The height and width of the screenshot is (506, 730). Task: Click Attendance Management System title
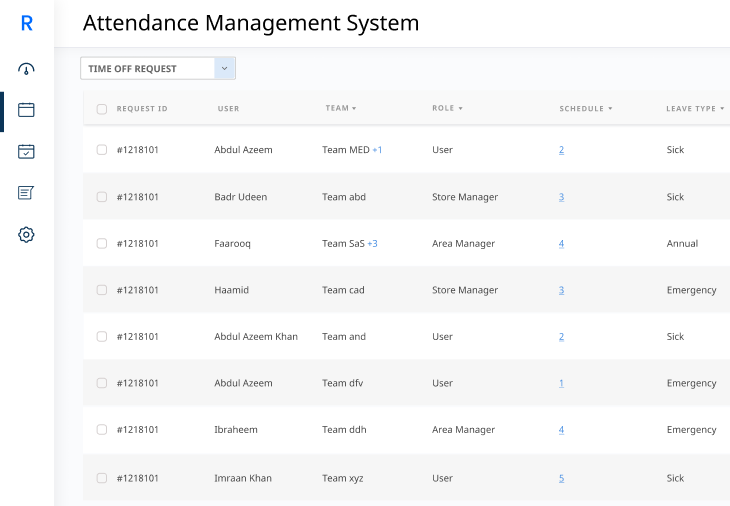251,23
